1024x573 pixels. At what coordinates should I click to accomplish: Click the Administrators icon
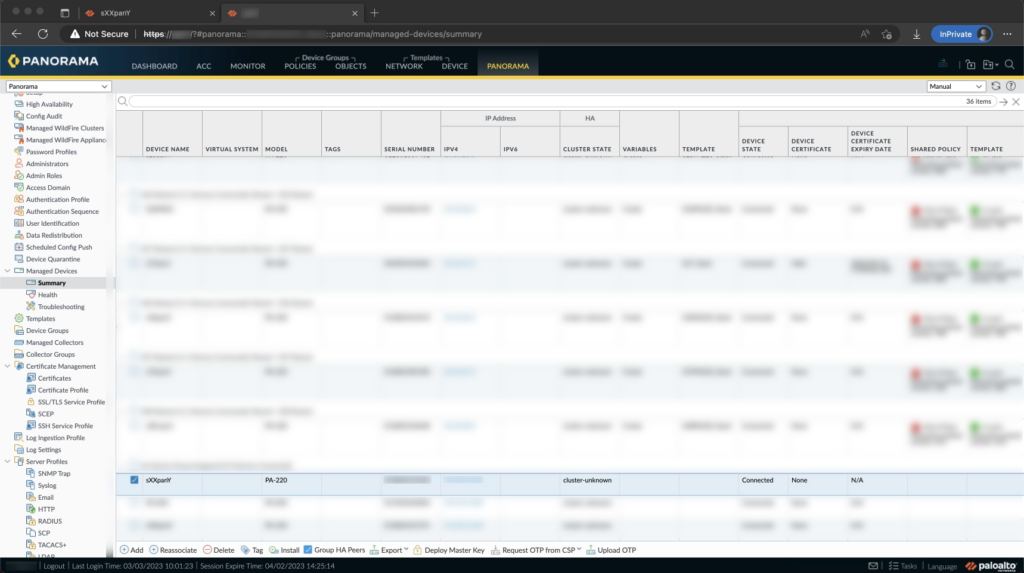(19, 163)
